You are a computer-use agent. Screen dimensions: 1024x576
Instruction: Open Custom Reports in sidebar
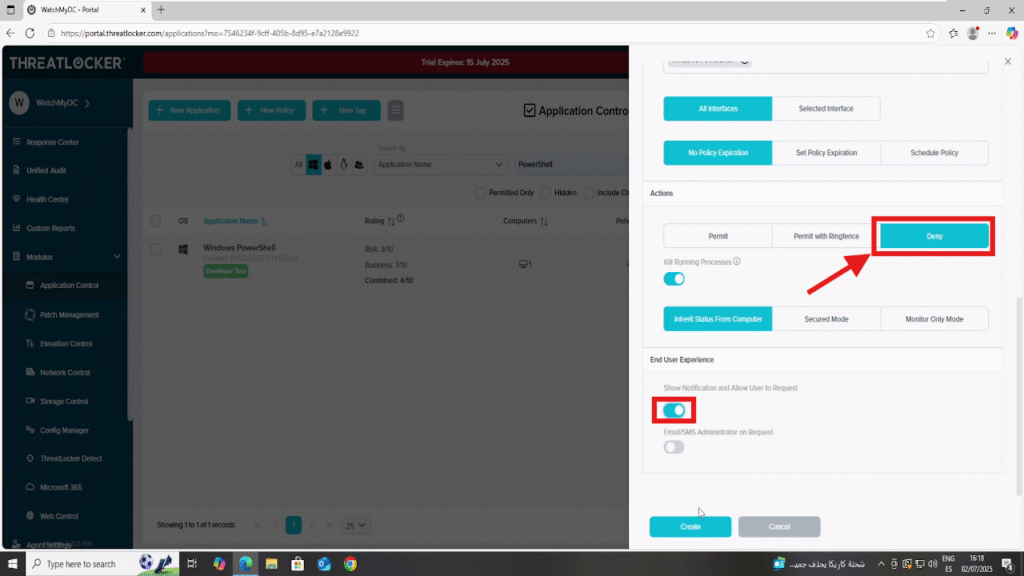(x=50, y=228)
